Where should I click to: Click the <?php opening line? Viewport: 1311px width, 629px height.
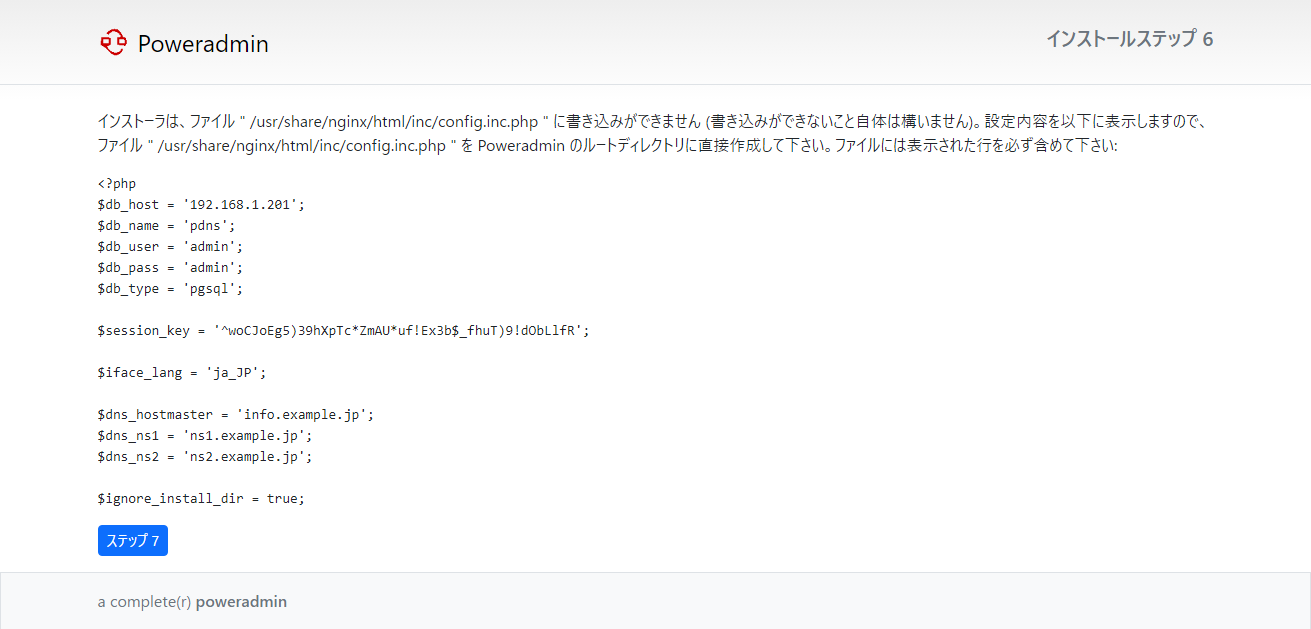coord(117,183)
